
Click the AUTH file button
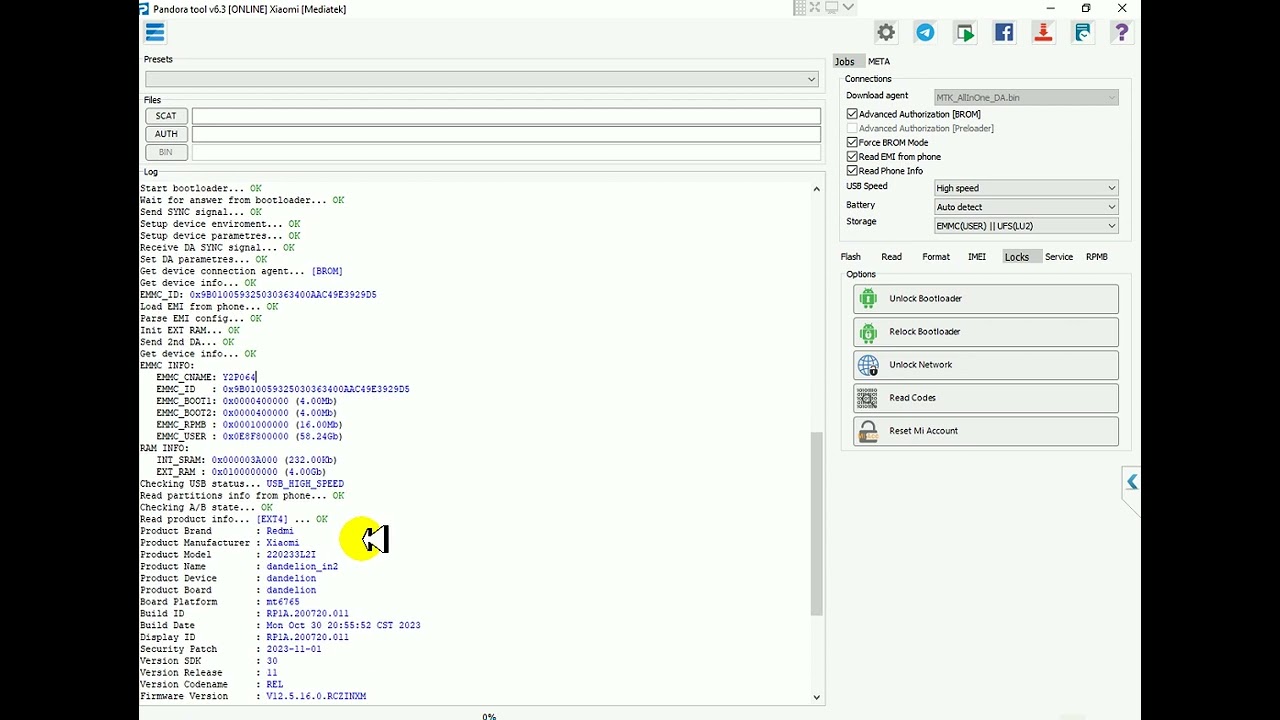[x=166, y=134]
